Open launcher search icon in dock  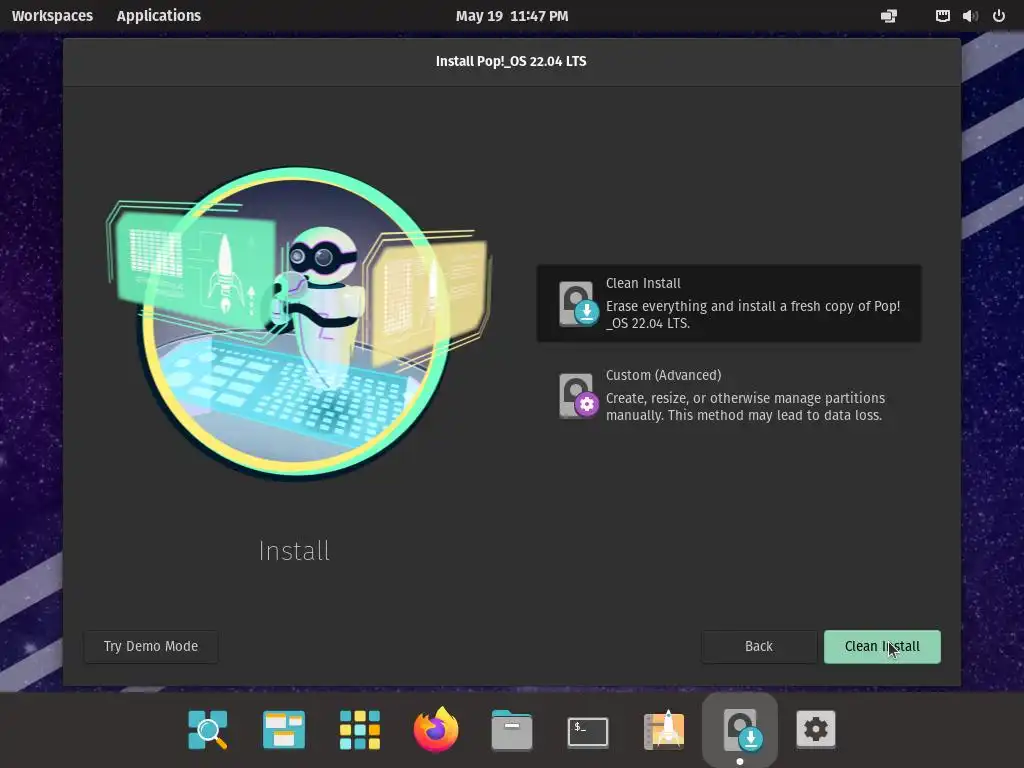[x=208, y=729]
